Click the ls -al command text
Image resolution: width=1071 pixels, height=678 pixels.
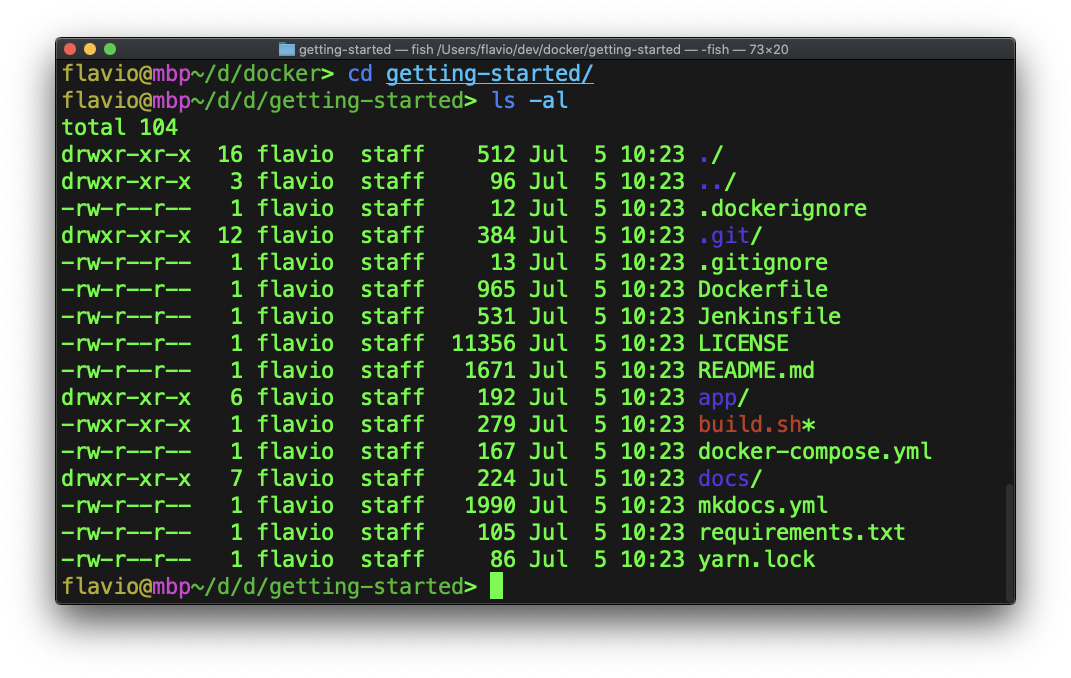coord(530,101)
